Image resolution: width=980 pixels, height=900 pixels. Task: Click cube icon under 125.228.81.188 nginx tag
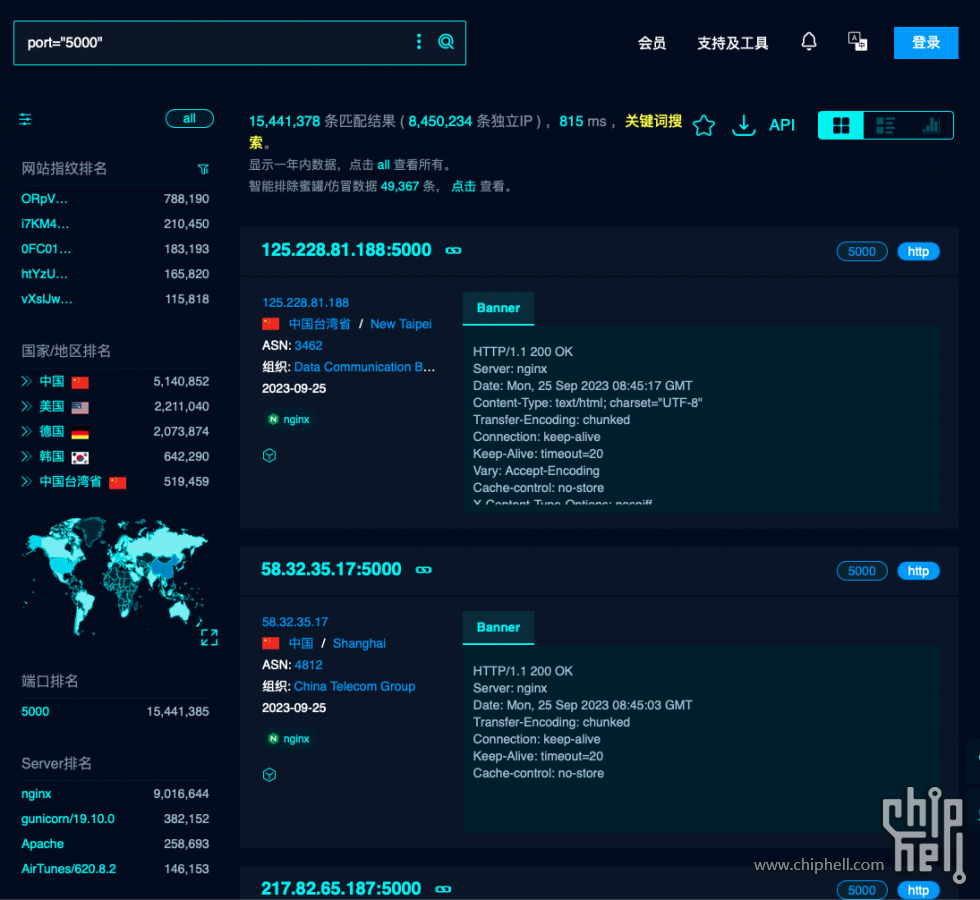[x=269, y=456]
